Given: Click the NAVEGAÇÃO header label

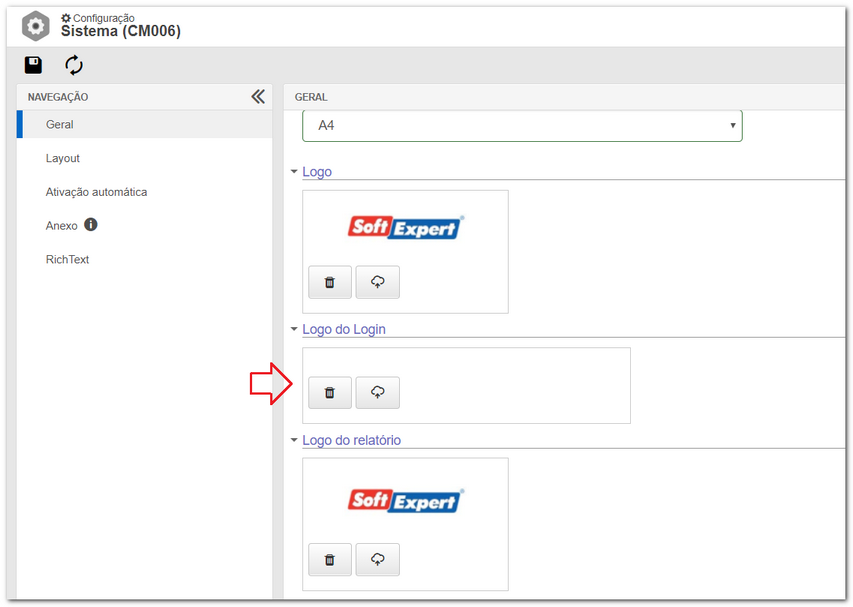Looking at the screenshot, I should click(x=58, y=97).
